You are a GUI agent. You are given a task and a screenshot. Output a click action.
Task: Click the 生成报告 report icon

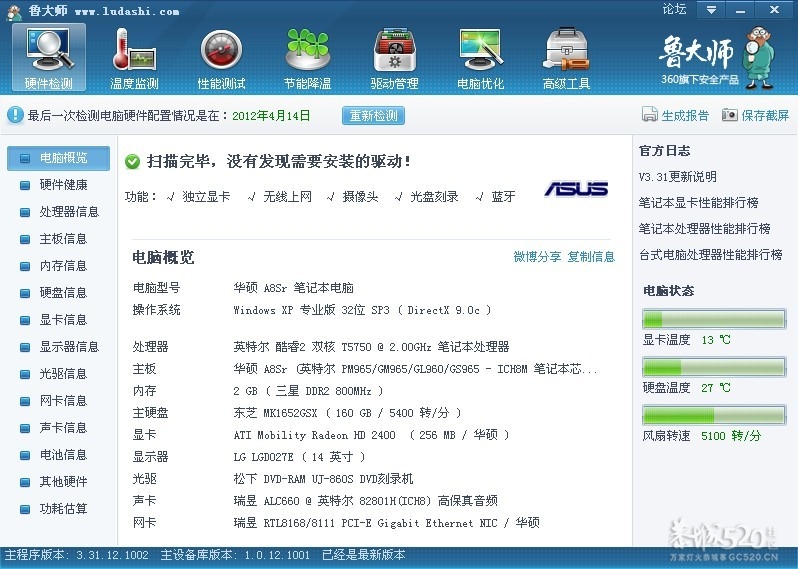click(x=649, y=115)
